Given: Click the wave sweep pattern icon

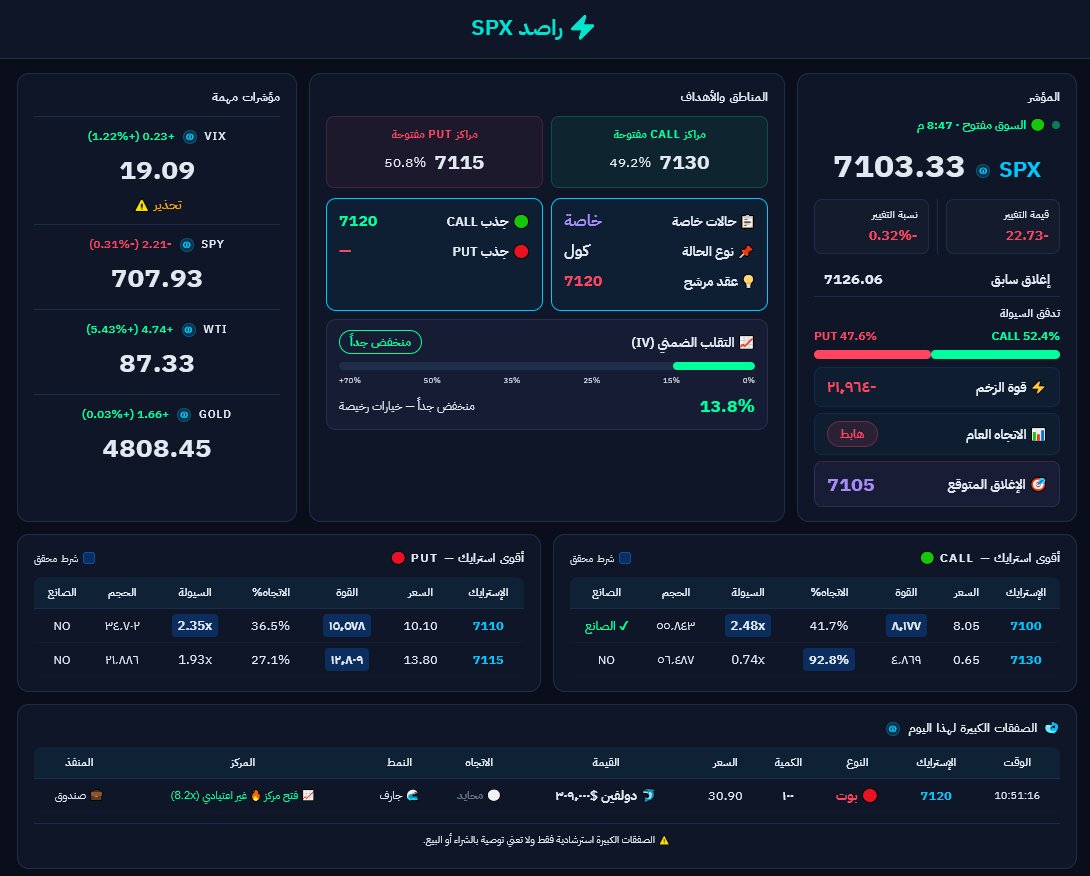Looking at the screenshot, I should click(x=412, y=795).
